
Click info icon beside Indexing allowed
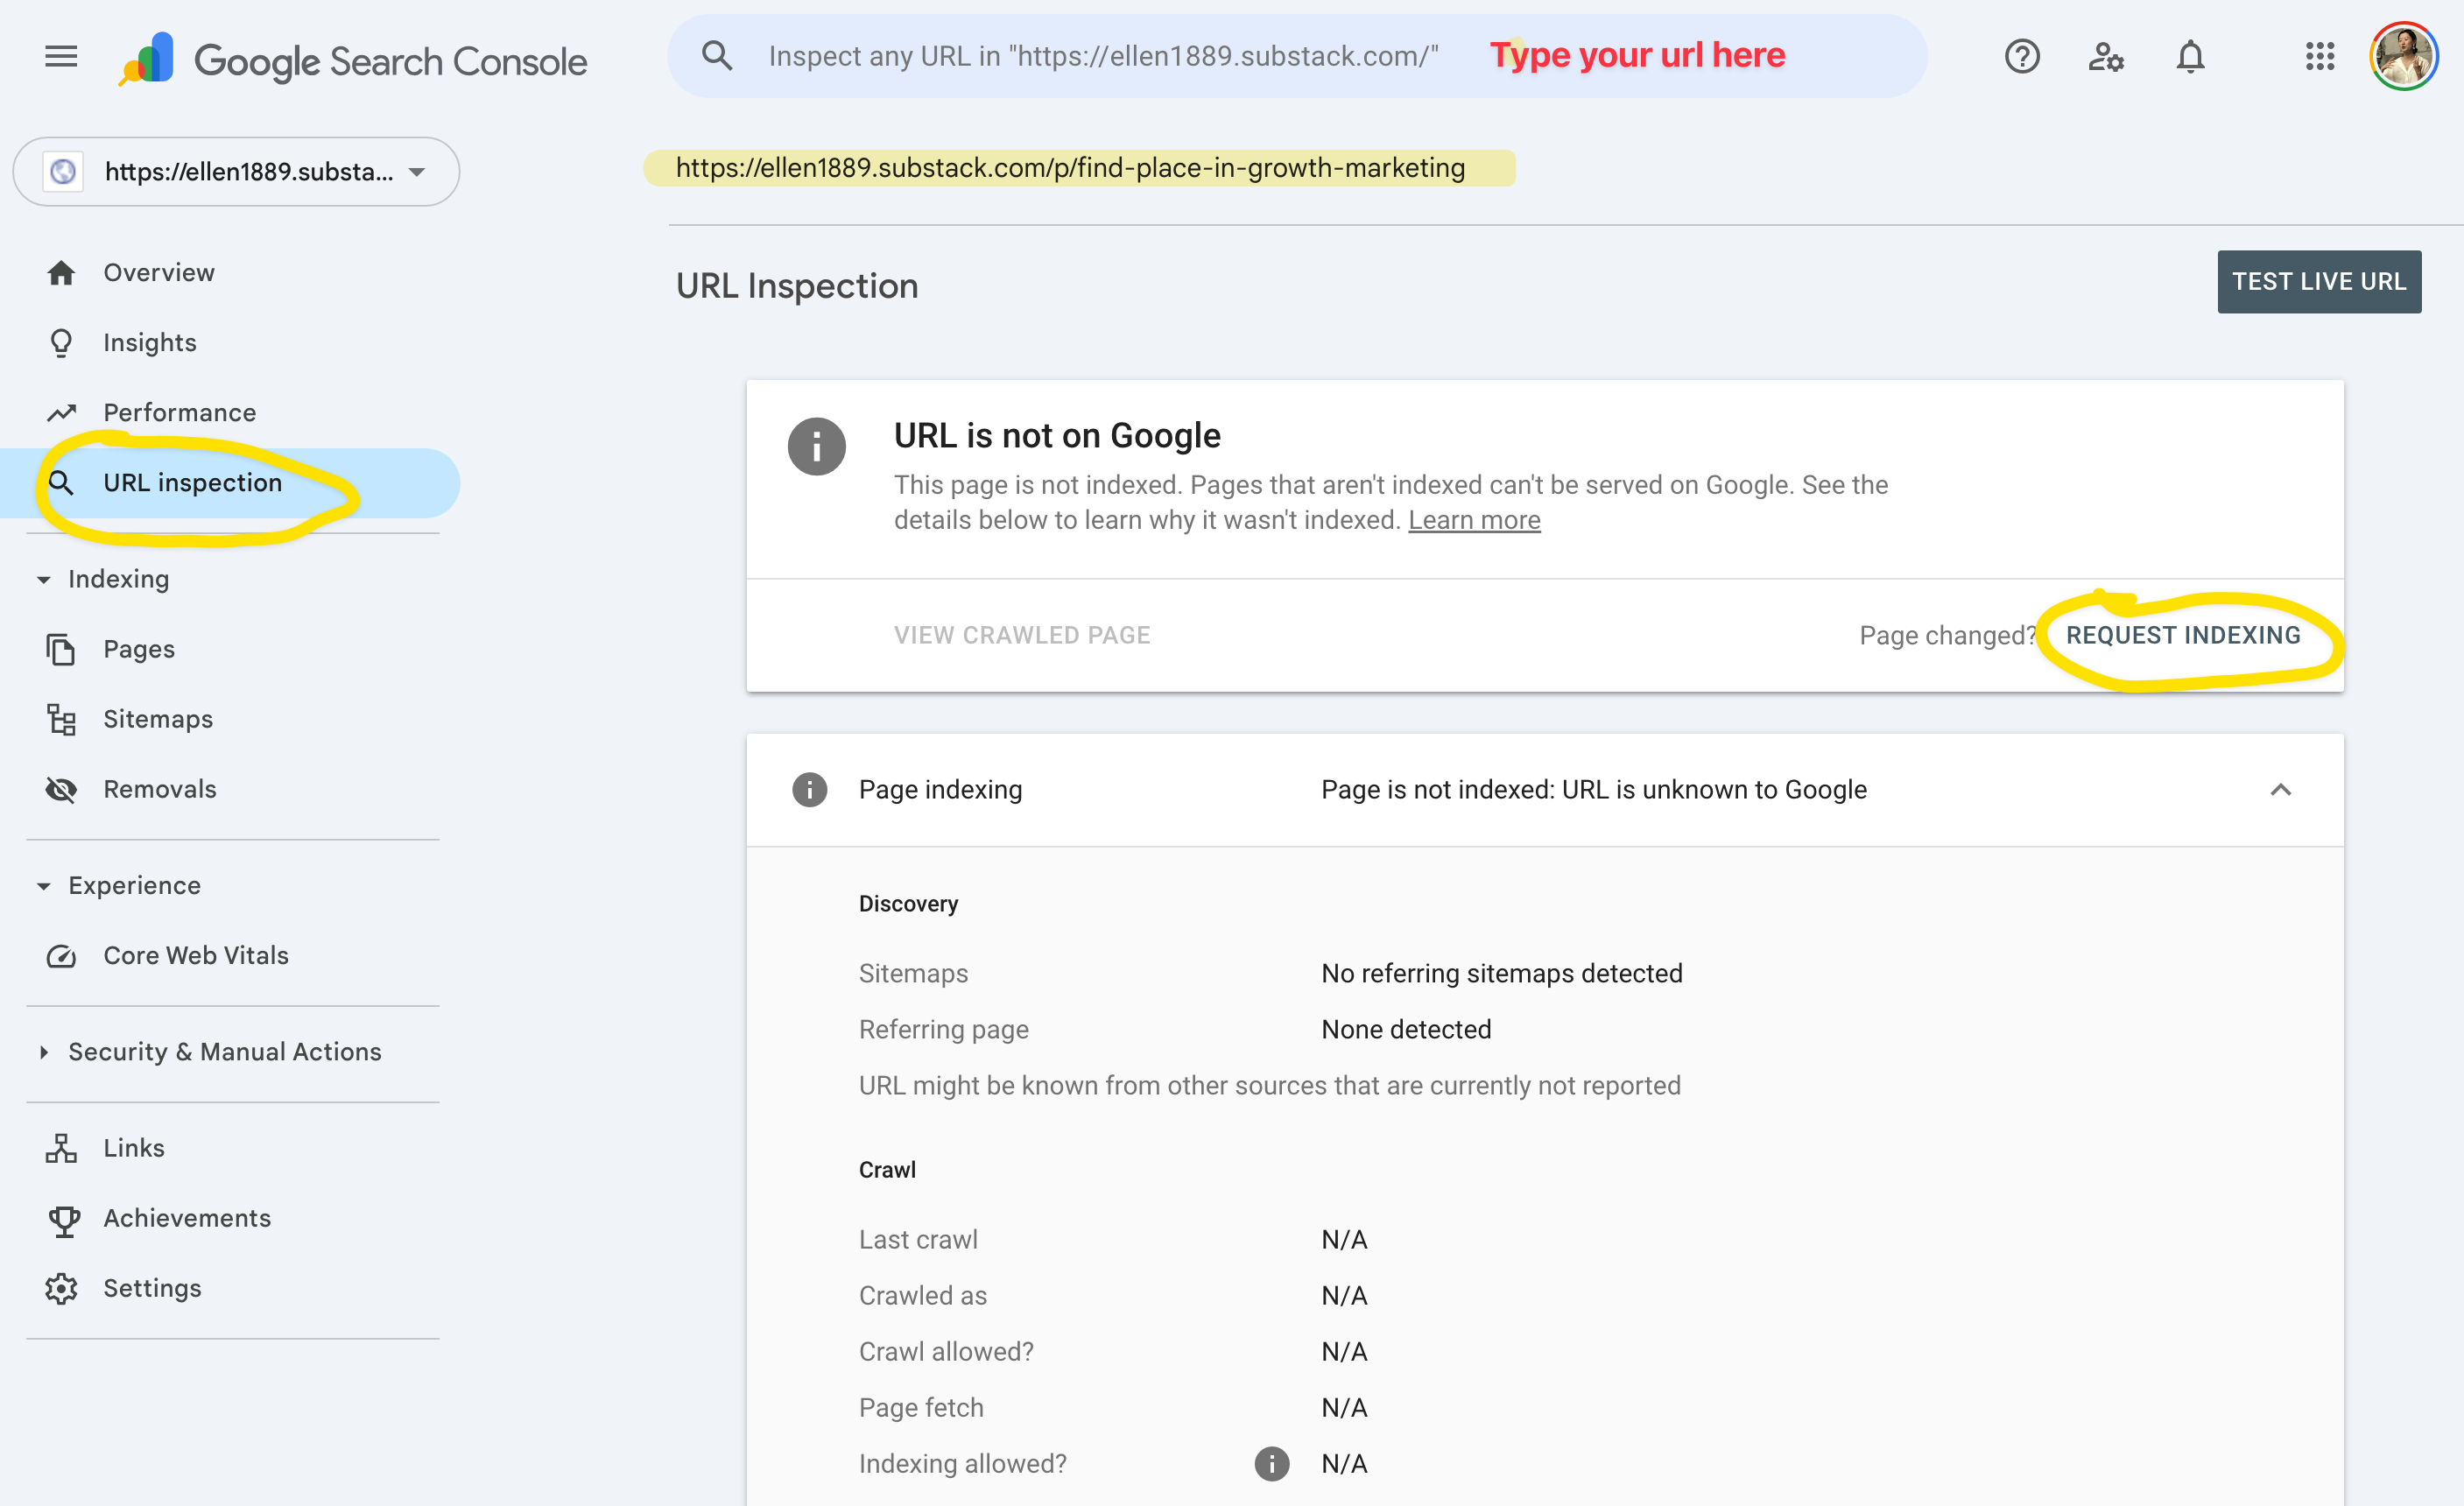click(1271, 1463)
